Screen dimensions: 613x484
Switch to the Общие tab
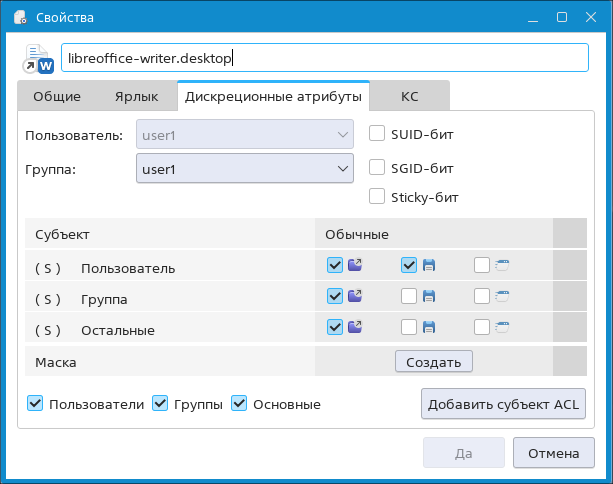pyautogui.click(x=57, y=97)
